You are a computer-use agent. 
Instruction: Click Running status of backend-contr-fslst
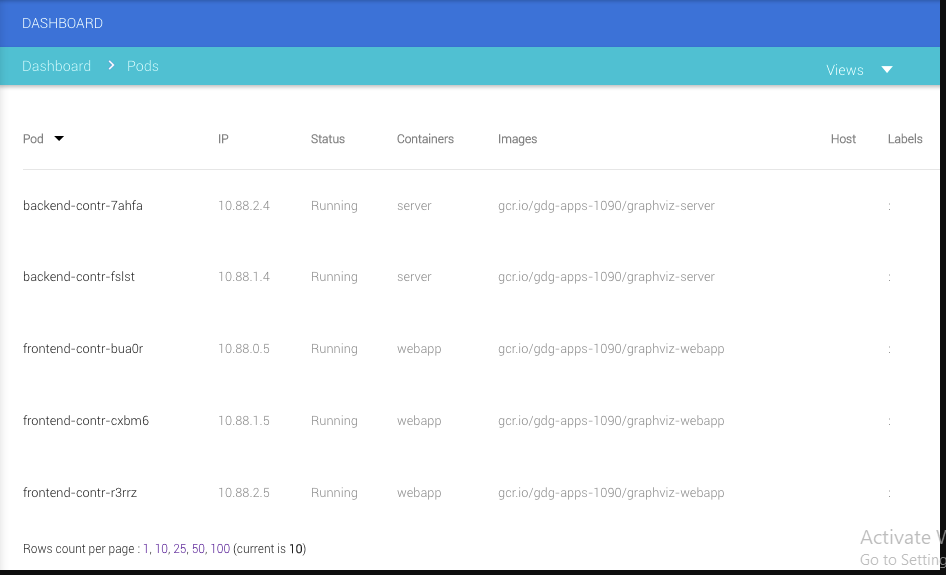[x=334, y=277]
